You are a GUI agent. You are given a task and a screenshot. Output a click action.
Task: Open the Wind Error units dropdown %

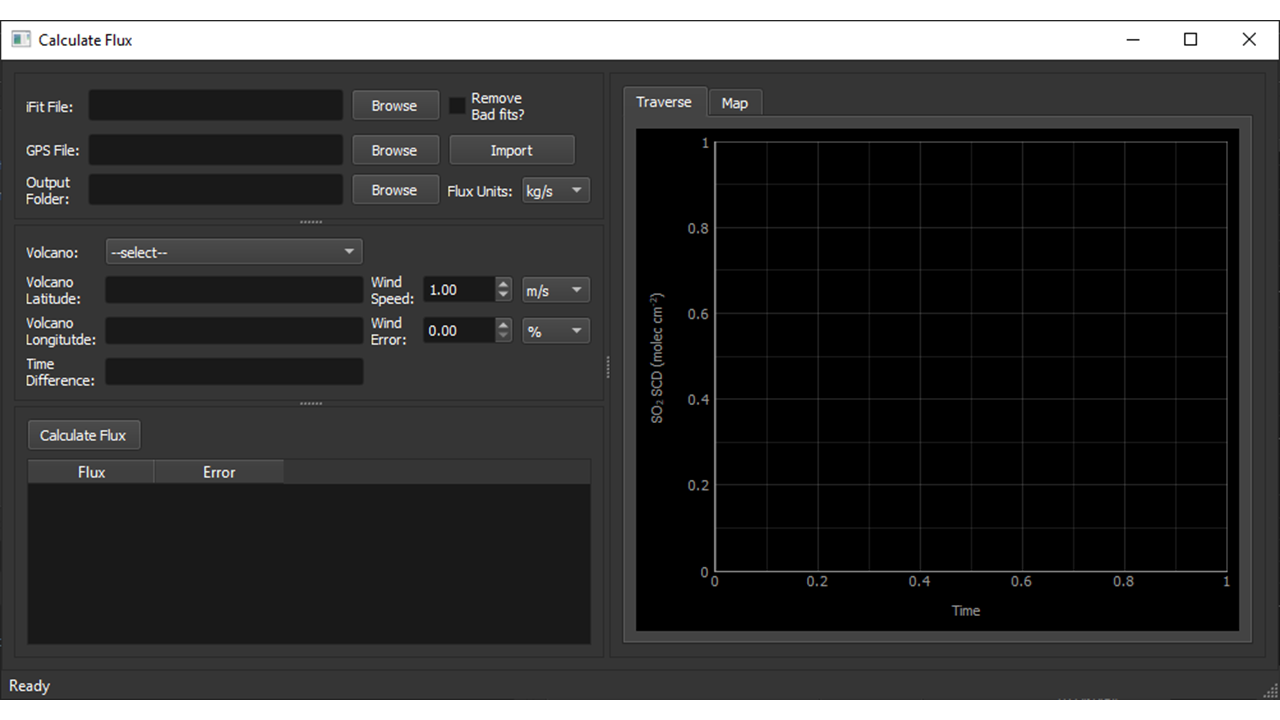(556, 331)
